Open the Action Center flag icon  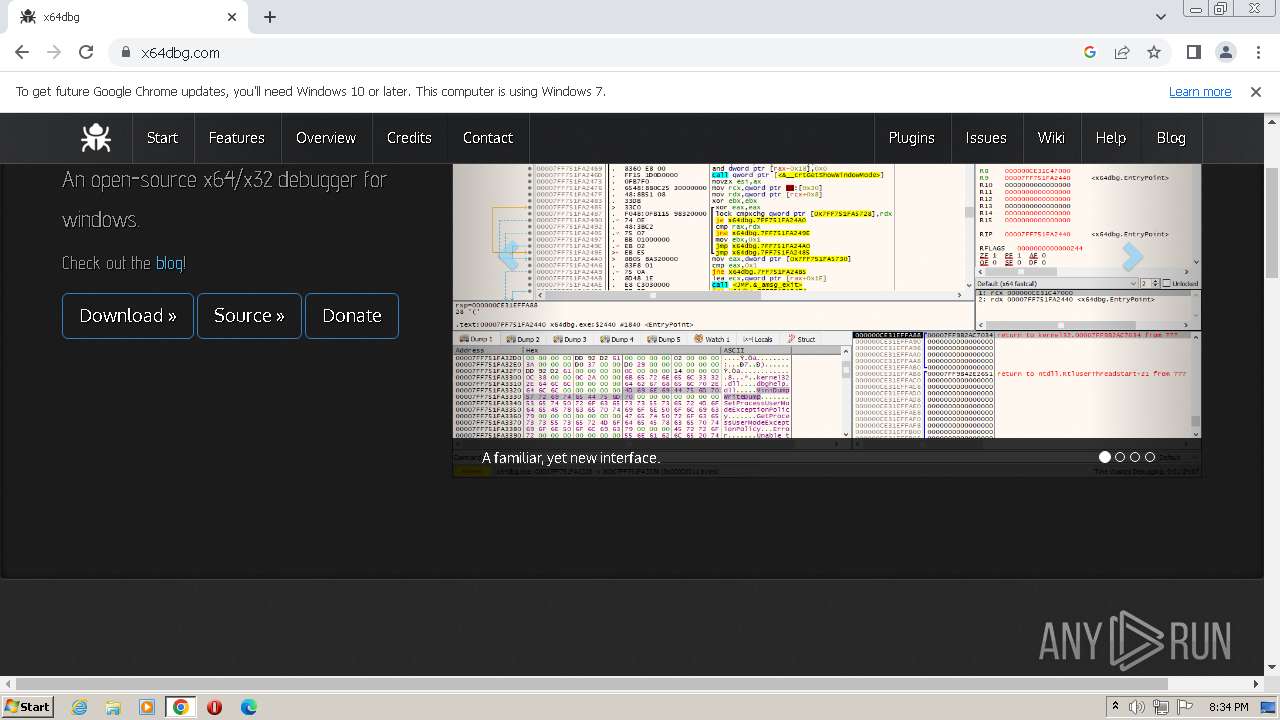pyautogui.click(x=1185, y=707)
